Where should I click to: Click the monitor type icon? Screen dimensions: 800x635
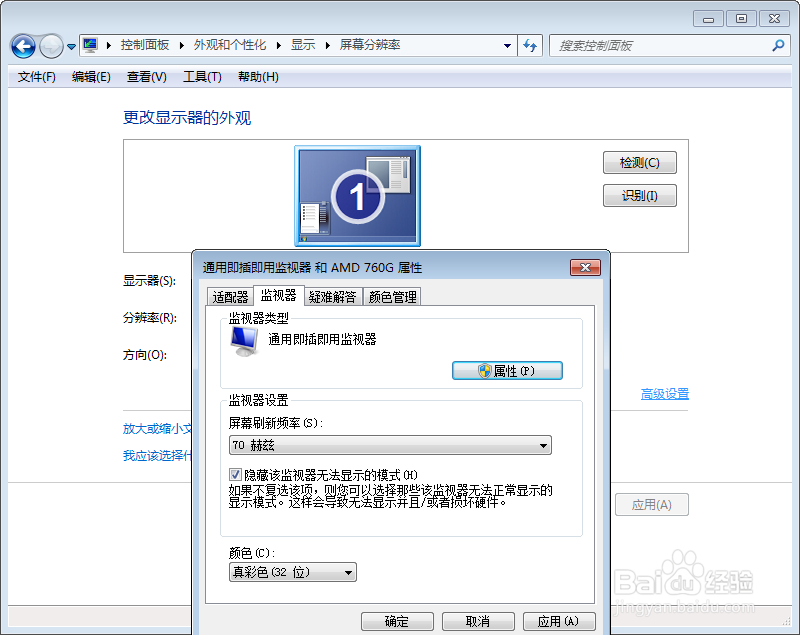point(244,341)
